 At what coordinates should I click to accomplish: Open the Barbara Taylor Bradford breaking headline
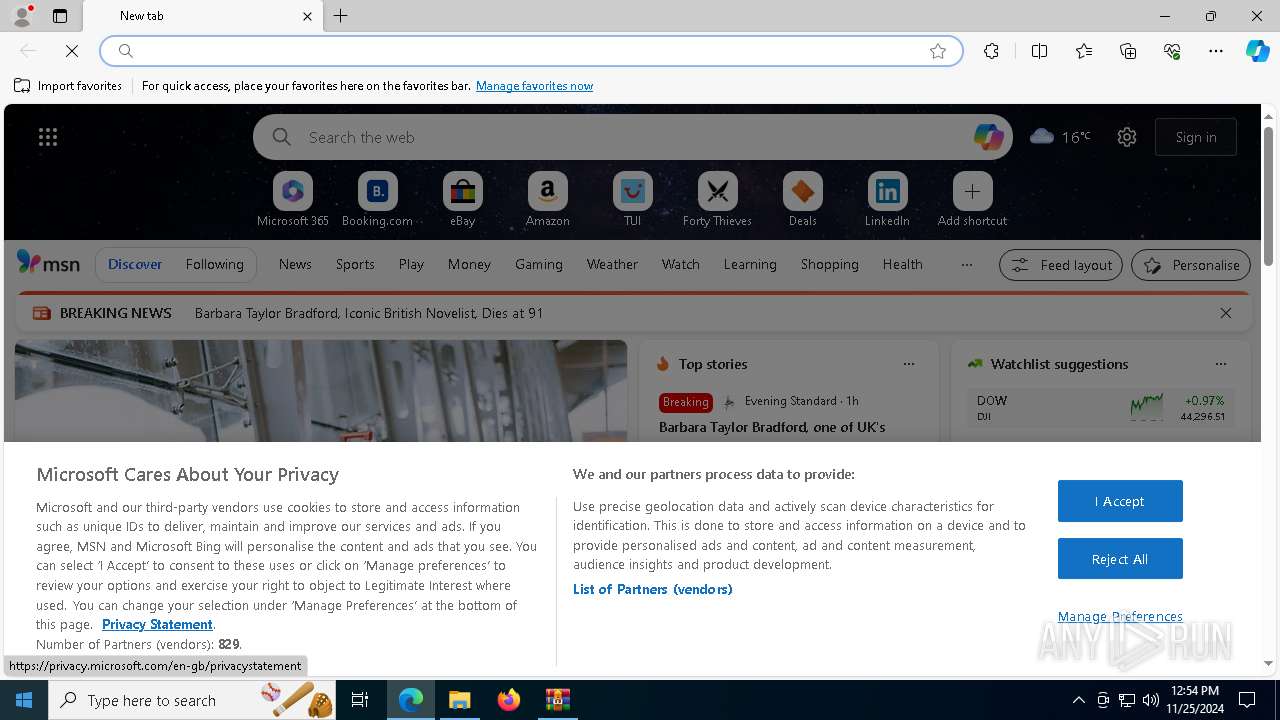pos(369,313)
